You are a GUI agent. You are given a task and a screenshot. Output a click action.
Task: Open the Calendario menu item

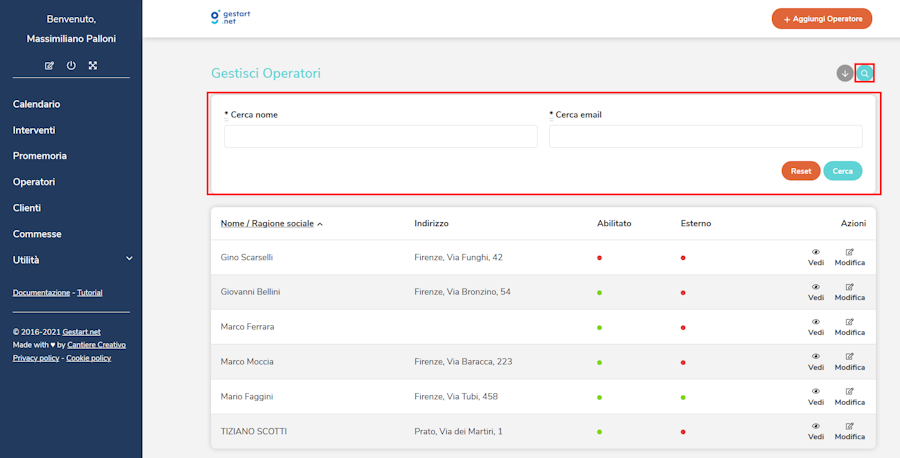(x=37, y=104)
